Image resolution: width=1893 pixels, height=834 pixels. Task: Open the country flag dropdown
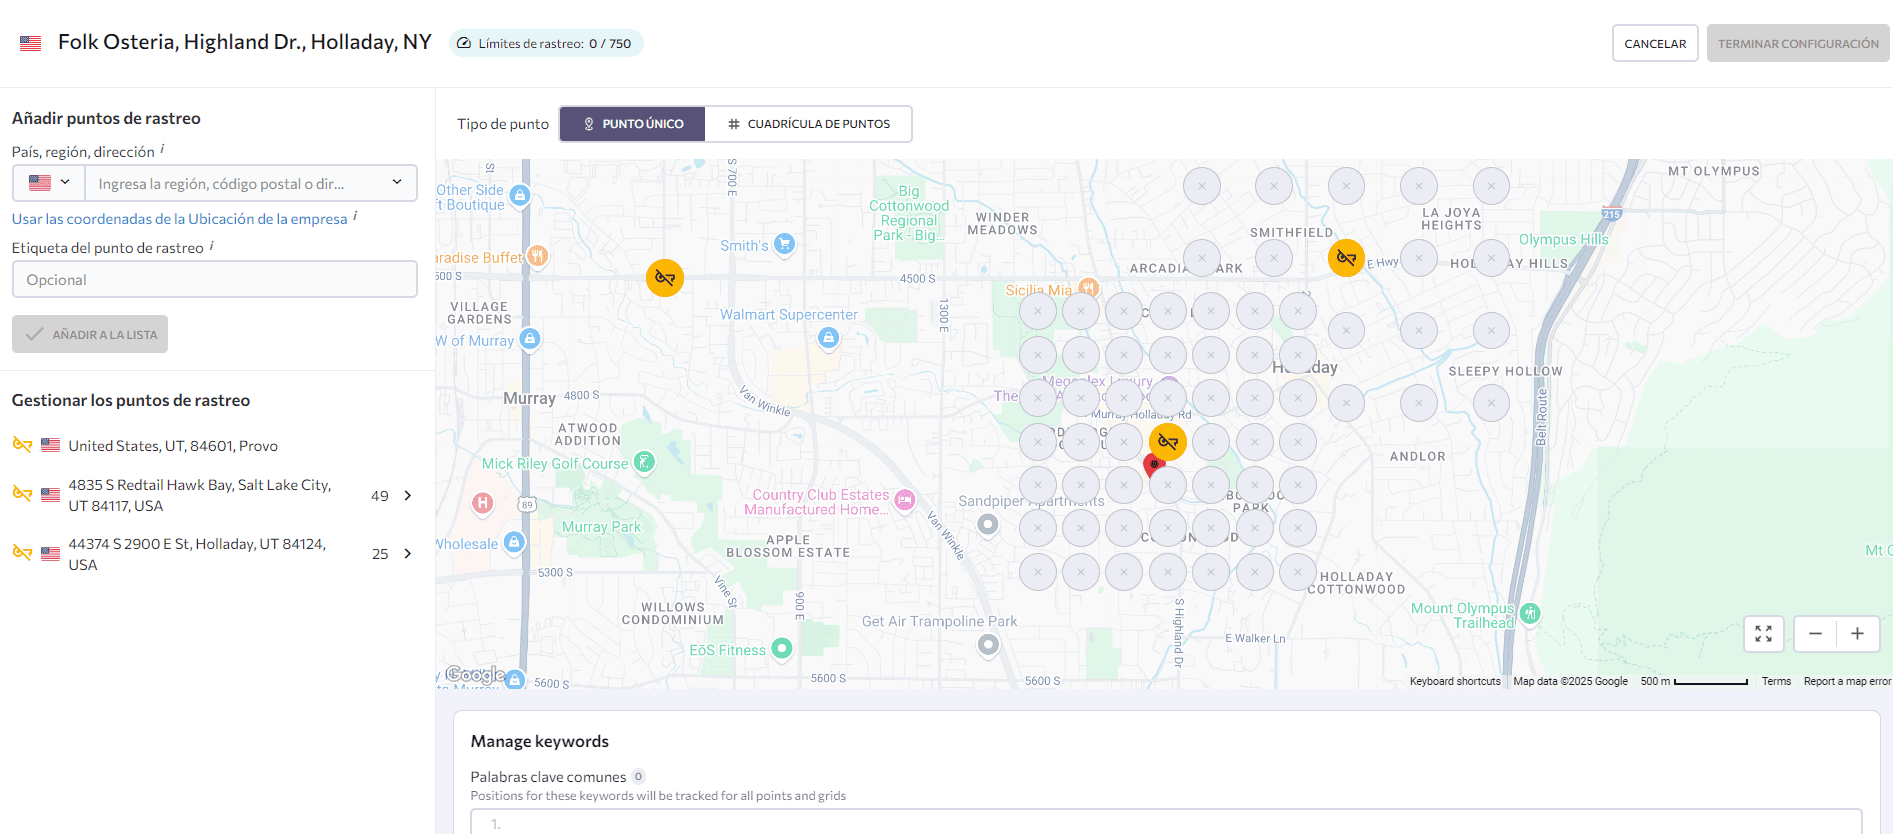[x=49, y=183]
